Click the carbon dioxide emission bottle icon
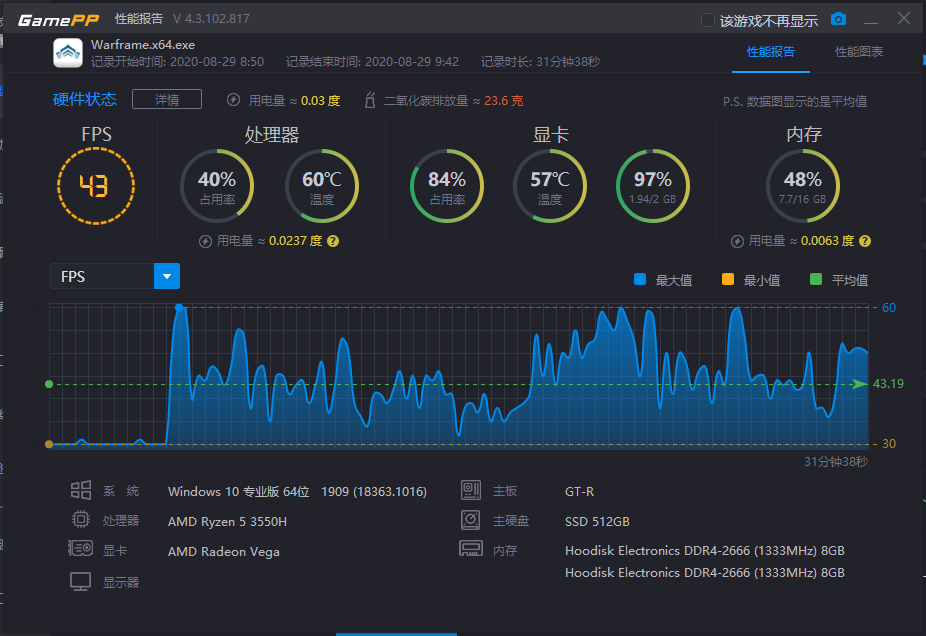This screenshot has width=926, height=636. click(370, 100)
